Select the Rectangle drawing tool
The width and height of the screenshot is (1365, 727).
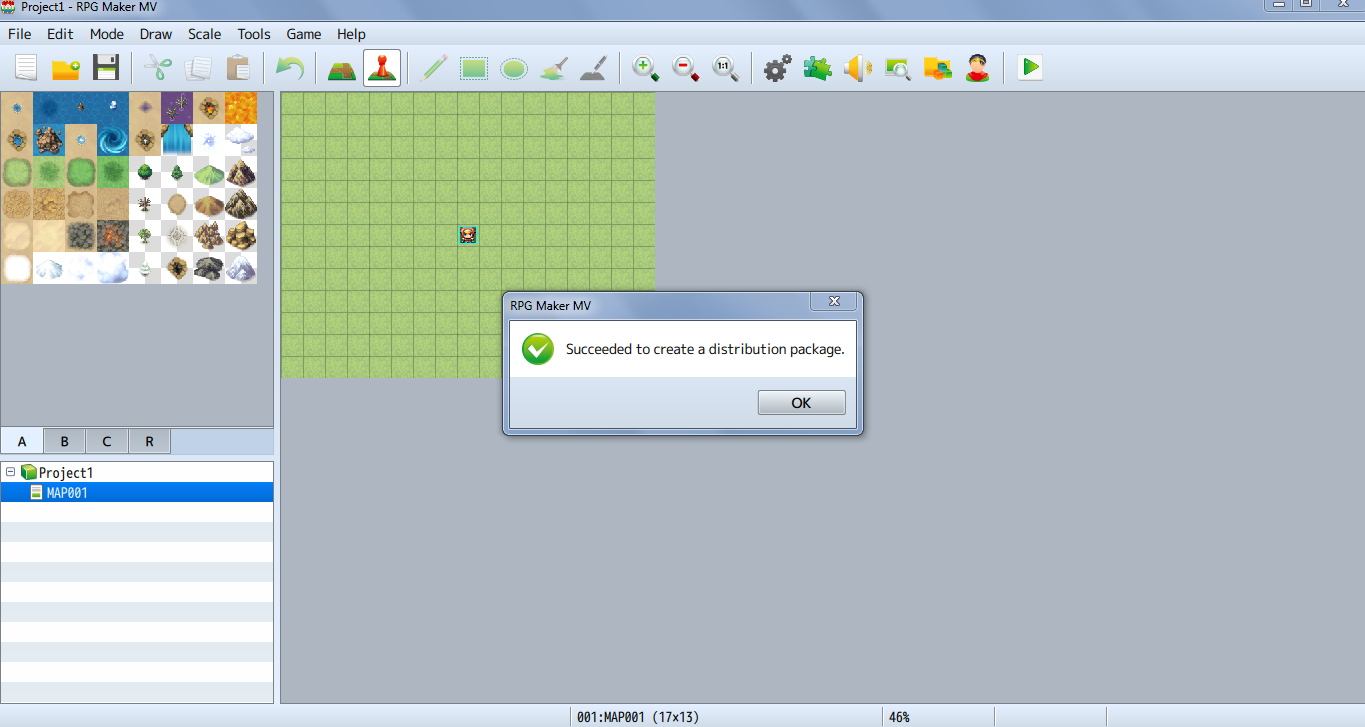tap(474, 68)
